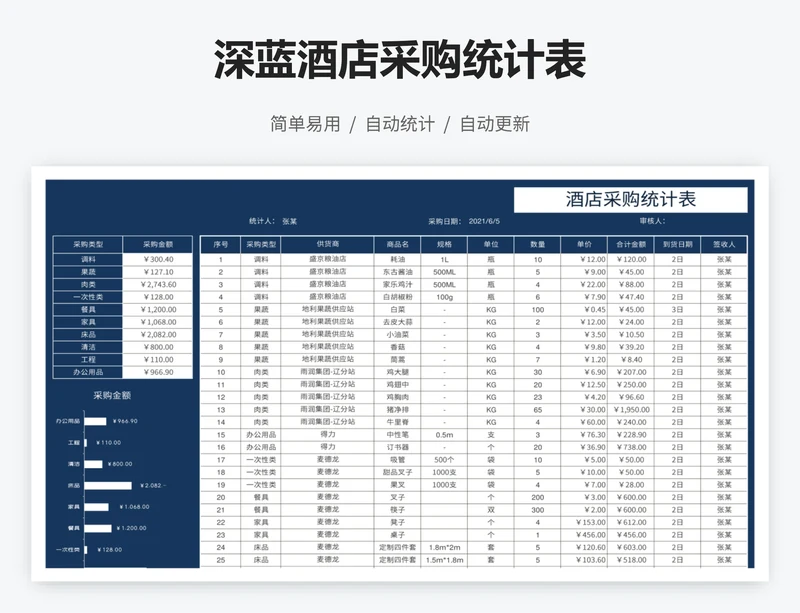Click the ¥2,082.00 amount for 床品
The width and height of the screenshot is (800, 613).
pos(158,335)
